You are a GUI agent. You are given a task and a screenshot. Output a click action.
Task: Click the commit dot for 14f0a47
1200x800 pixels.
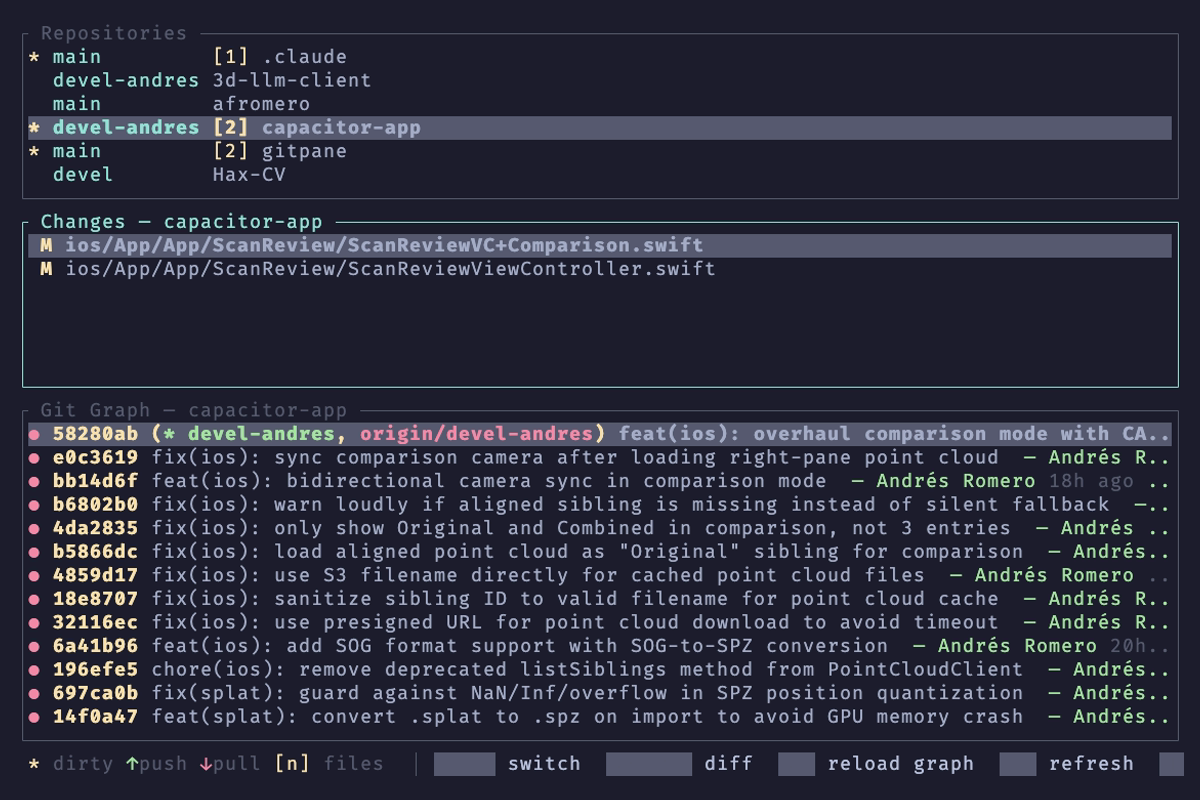pos(34,717)
